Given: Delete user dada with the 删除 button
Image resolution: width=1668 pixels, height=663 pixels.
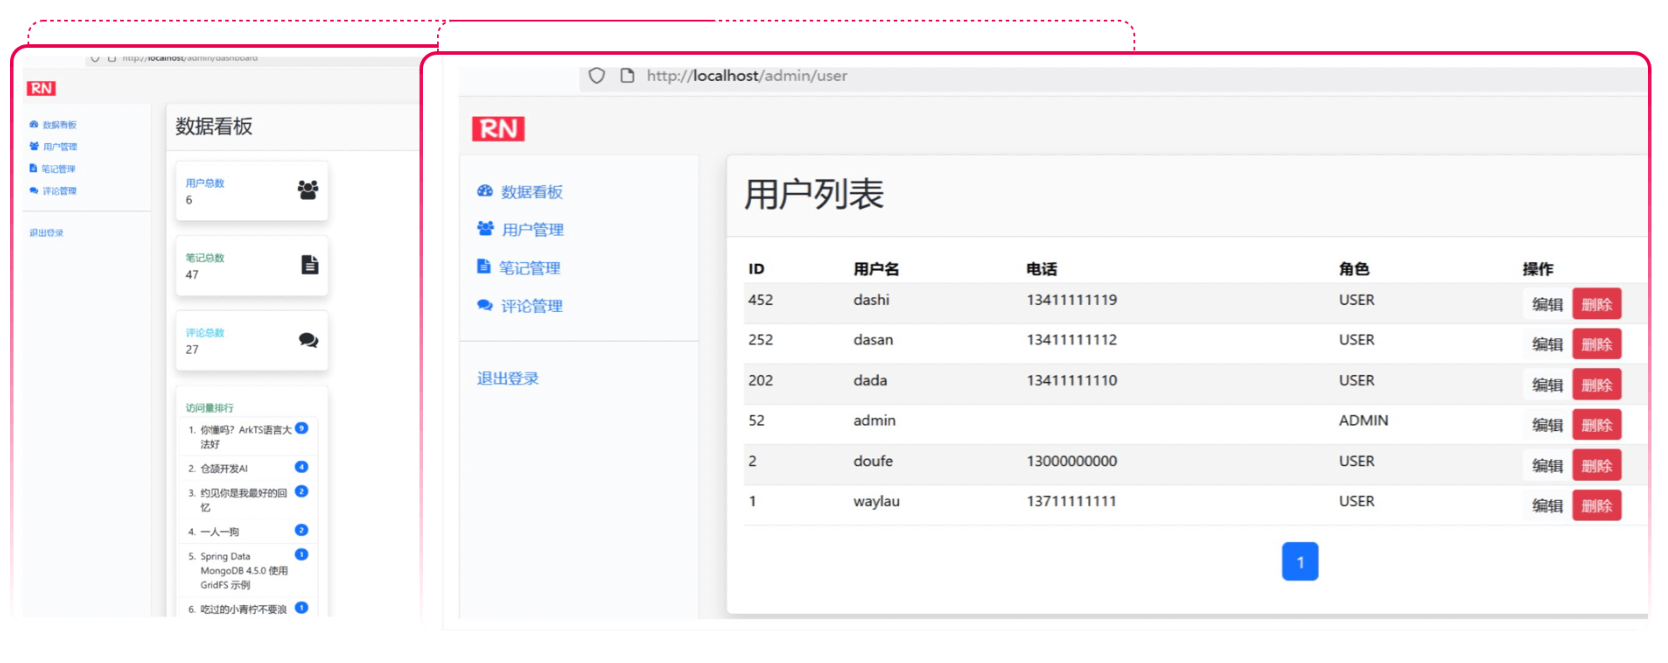Looking at the screenshot, I should point(1597,385).
